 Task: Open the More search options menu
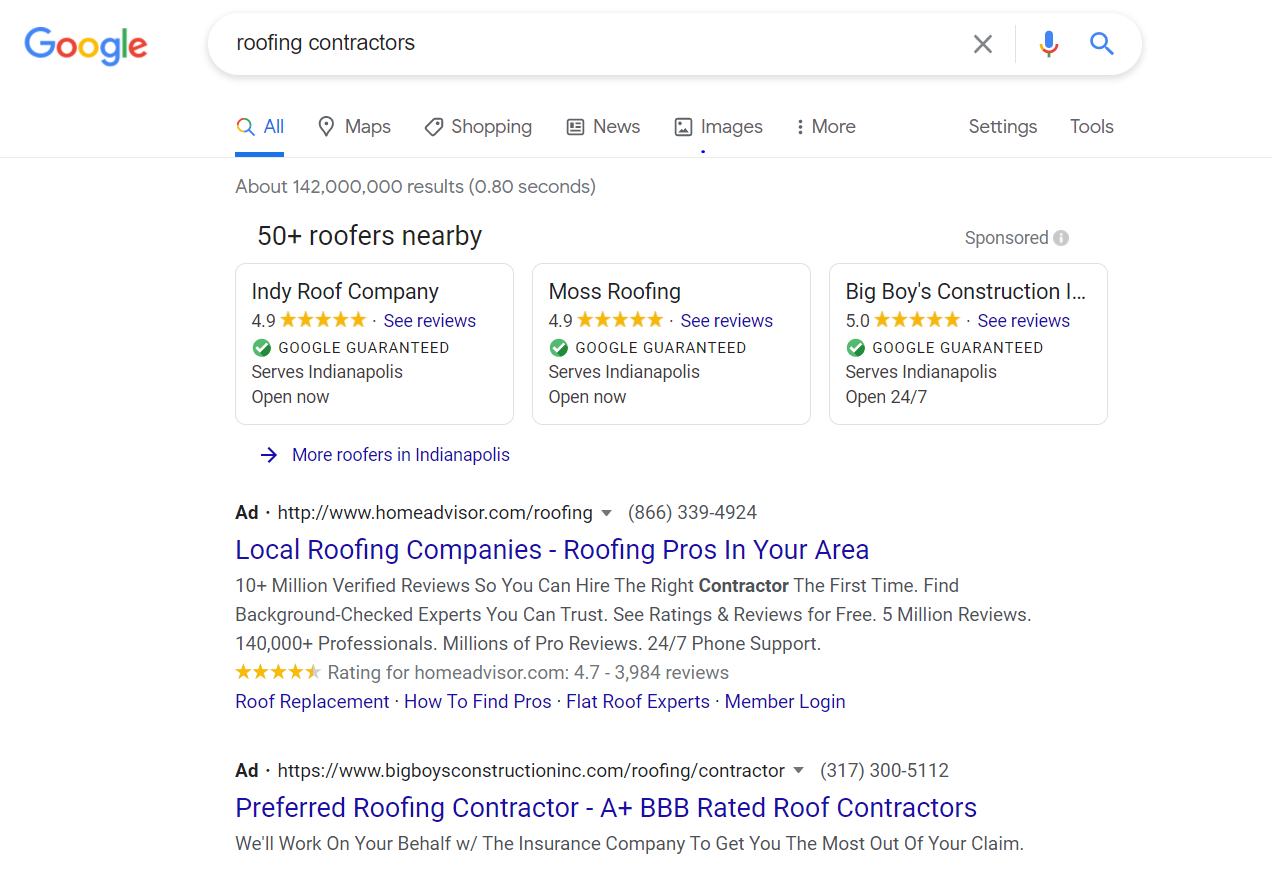pyautogui.click(x=825, y=126)
